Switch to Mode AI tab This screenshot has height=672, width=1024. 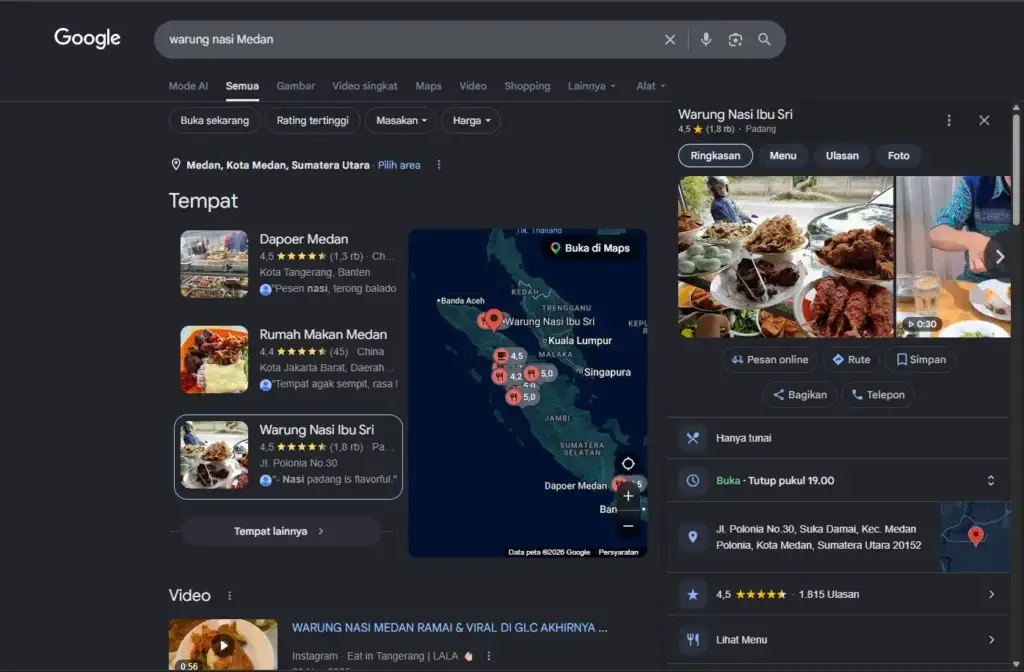point(188,86)
